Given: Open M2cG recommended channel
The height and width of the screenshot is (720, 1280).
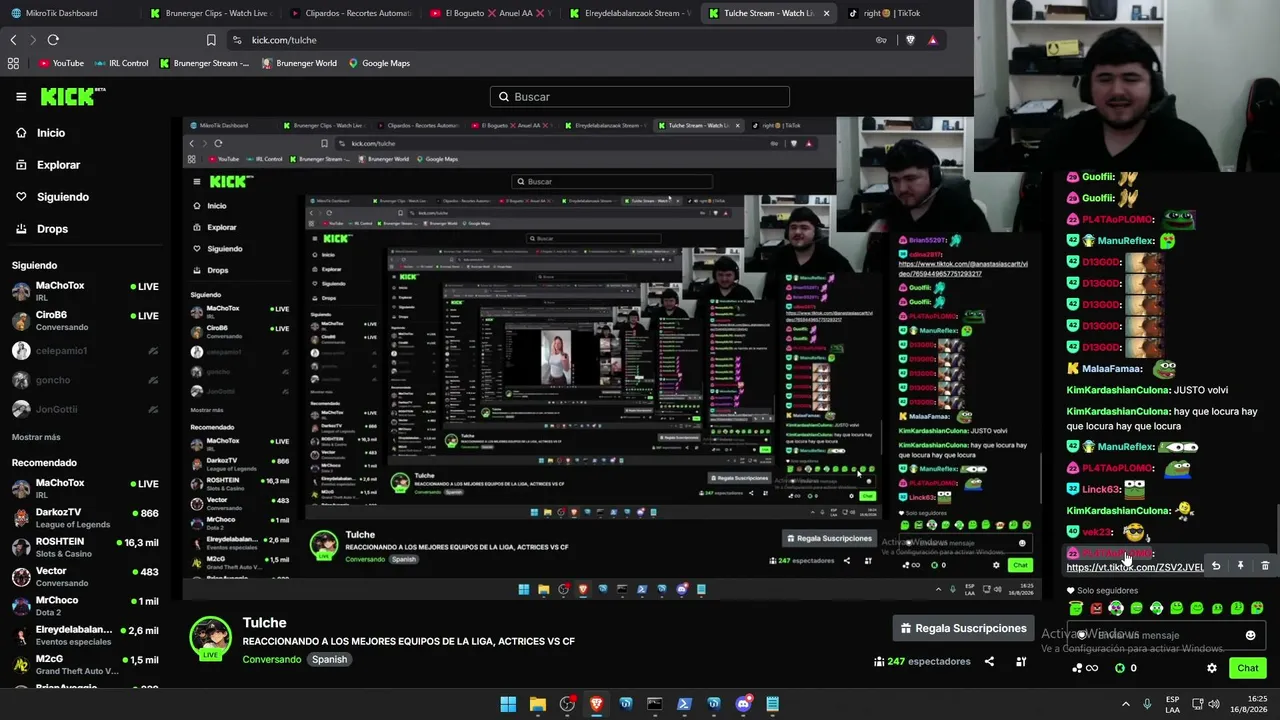Looking at the screenshot, I should point(85,665).
